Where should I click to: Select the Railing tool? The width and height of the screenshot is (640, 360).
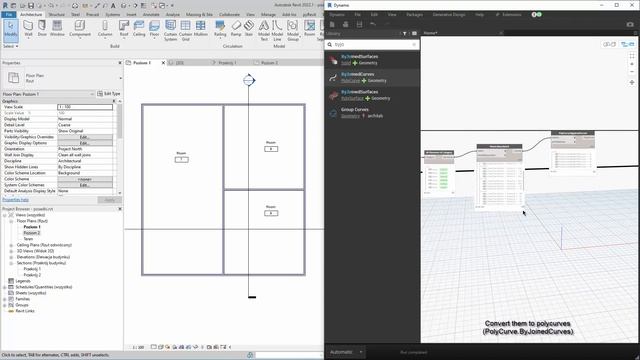pos(220,29)
